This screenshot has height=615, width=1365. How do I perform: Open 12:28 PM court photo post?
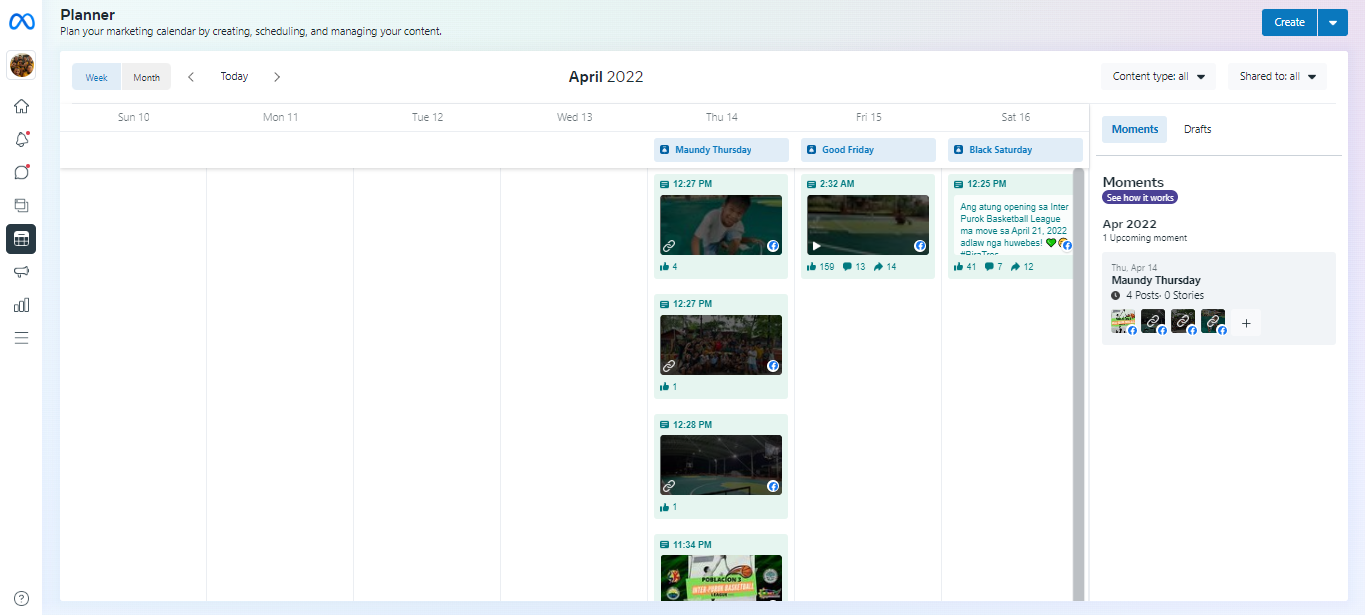point(721,465)
